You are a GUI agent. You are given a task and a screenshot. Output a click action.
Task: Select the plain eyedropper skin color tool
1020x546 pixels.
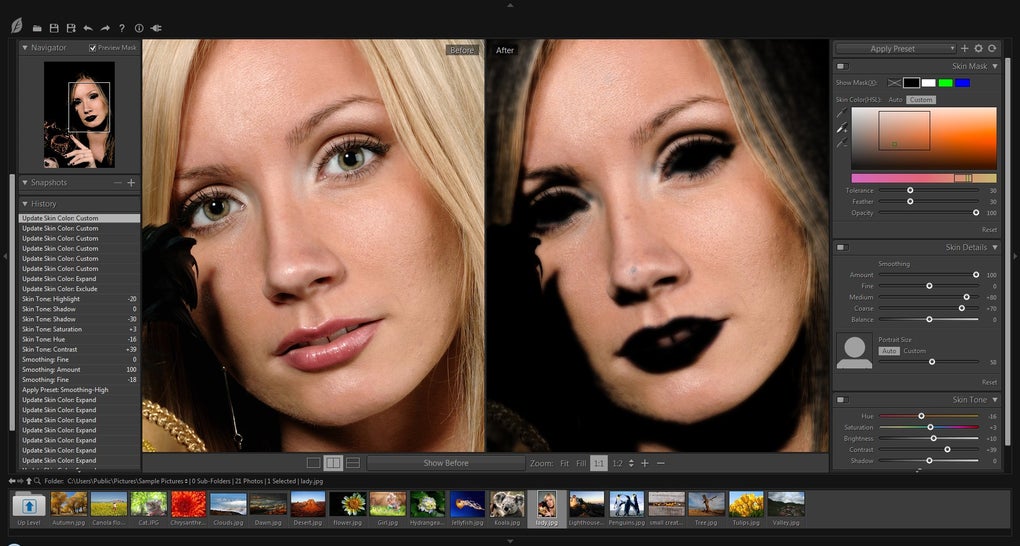click(842, 113)
